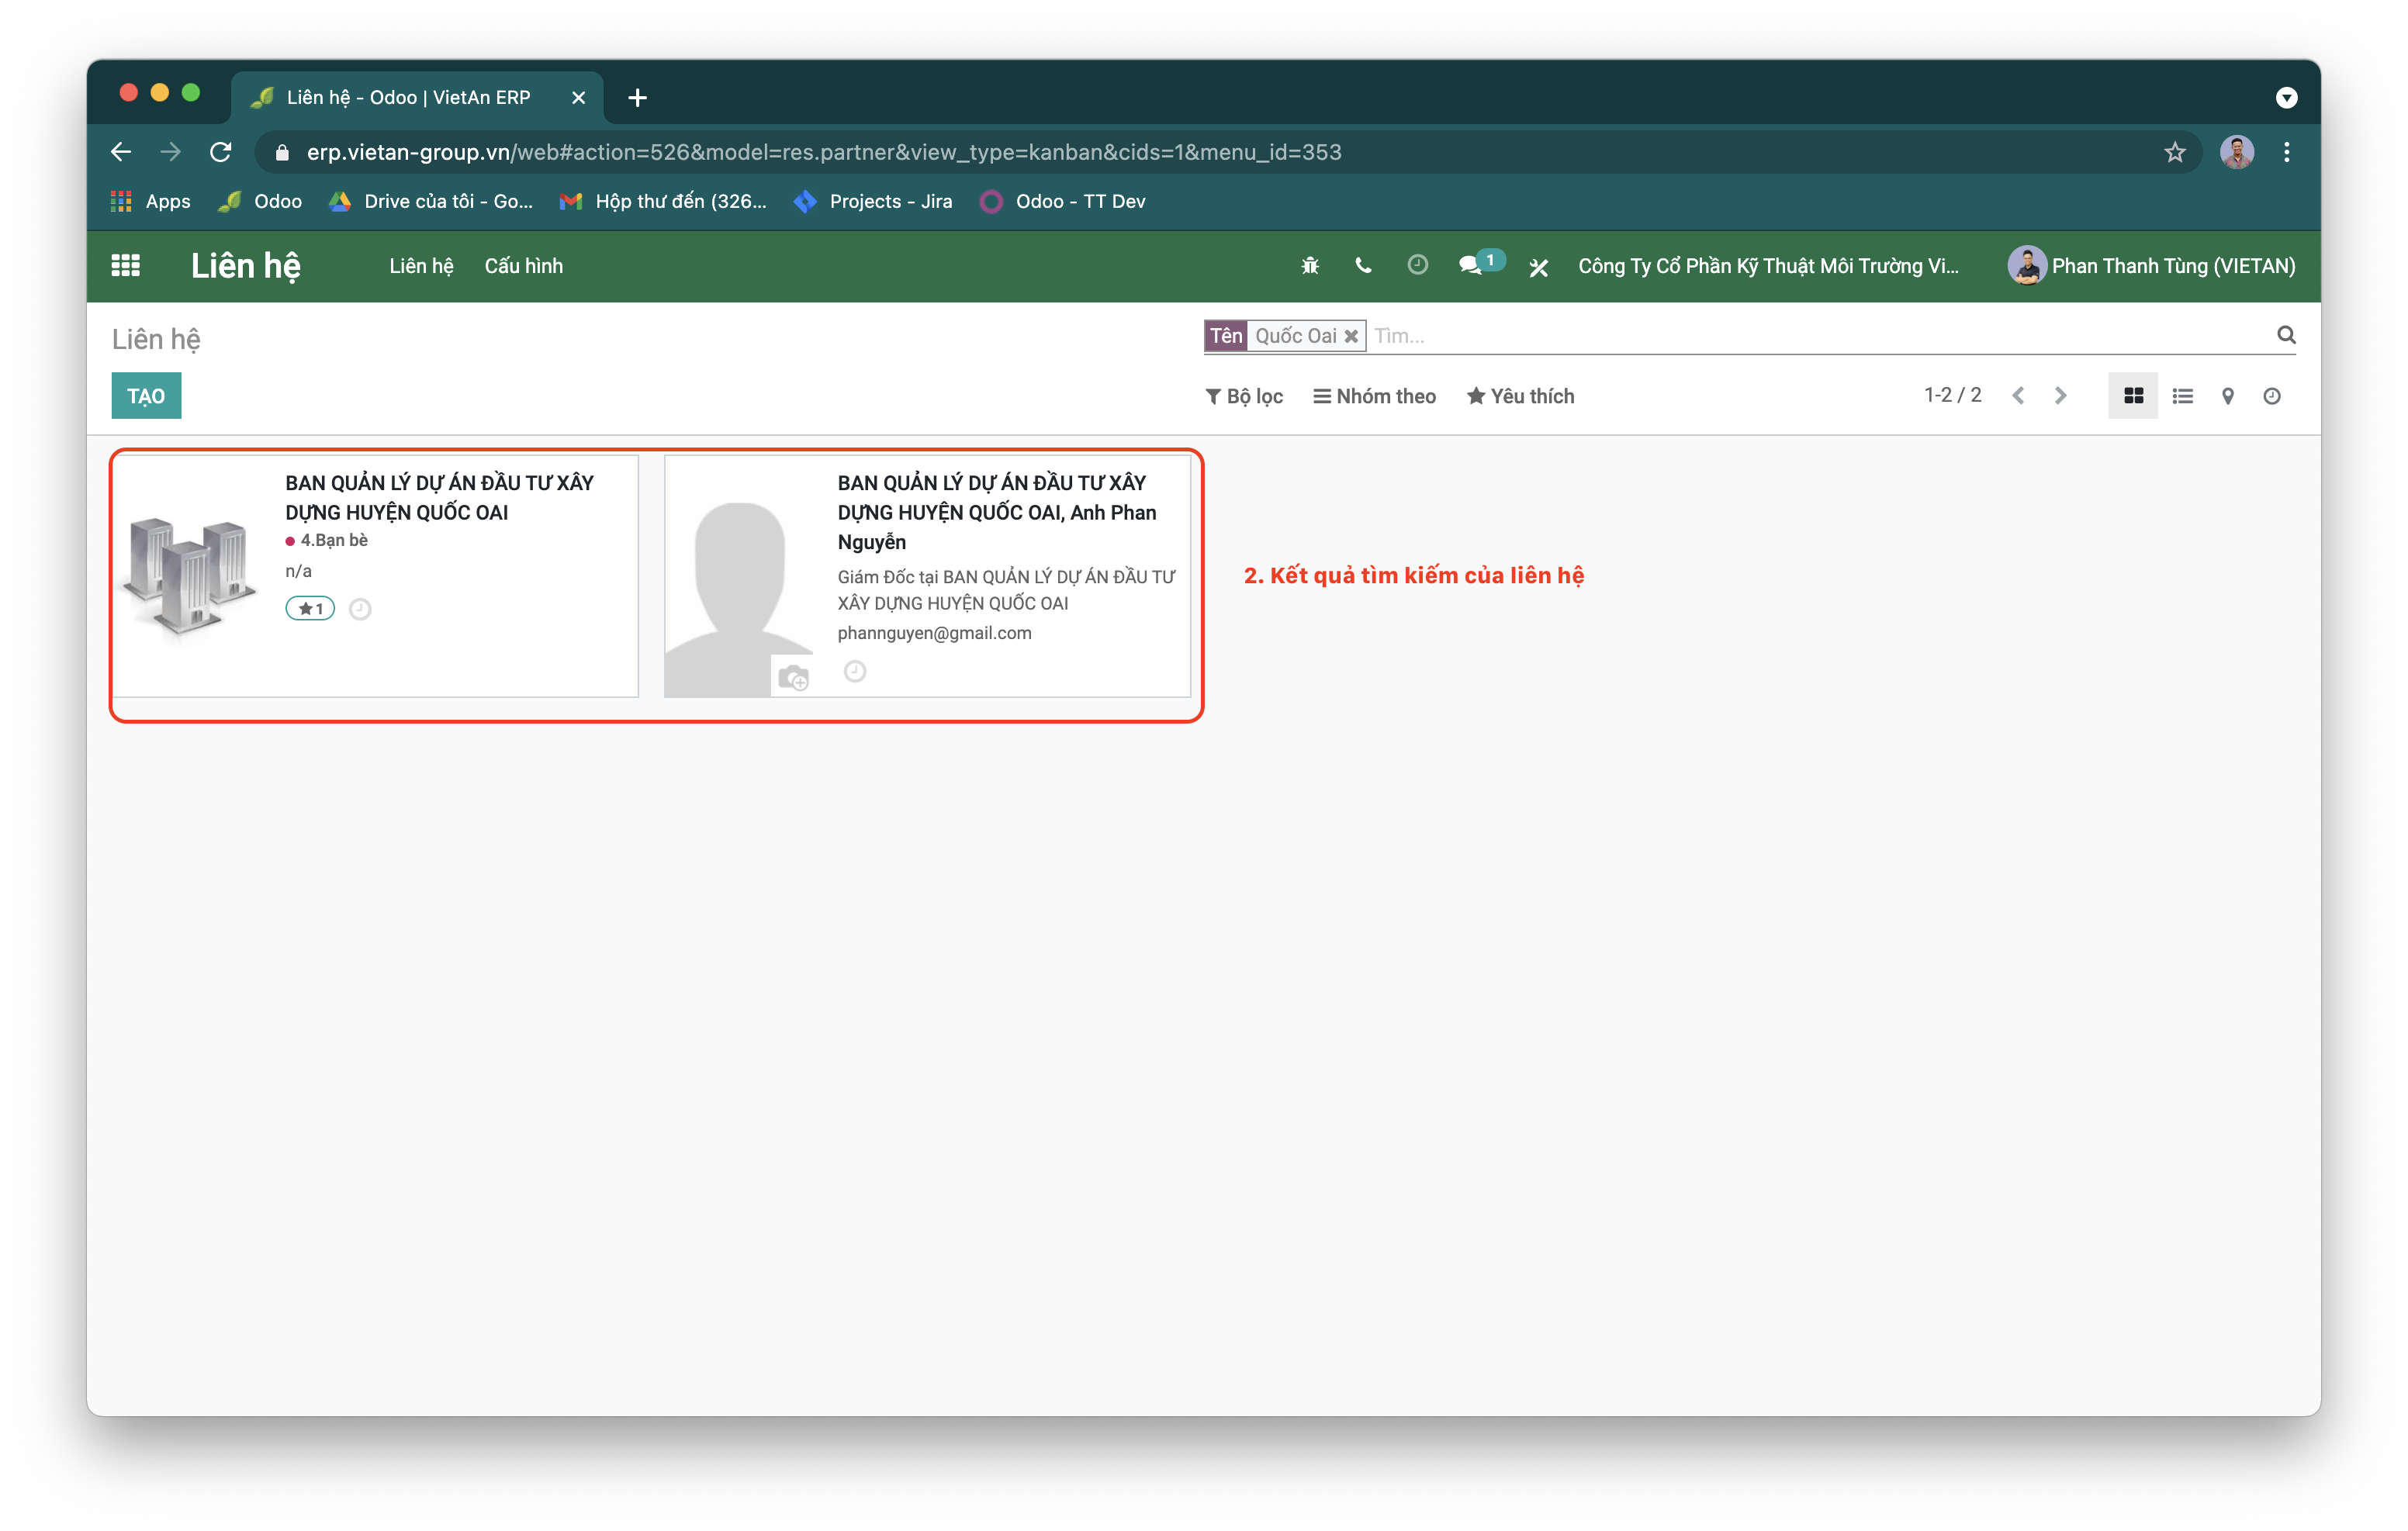This screenshot has width=2408, height=1531.
Task: Click the search magnifier icon
Action: point(2286,335)
